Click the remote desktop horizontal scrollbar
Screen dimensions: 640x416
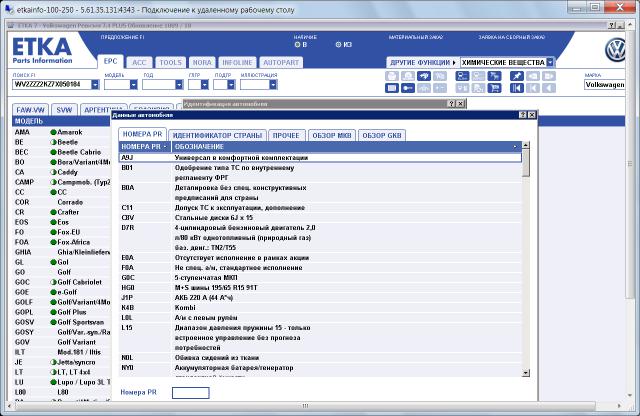coord(305,406)
